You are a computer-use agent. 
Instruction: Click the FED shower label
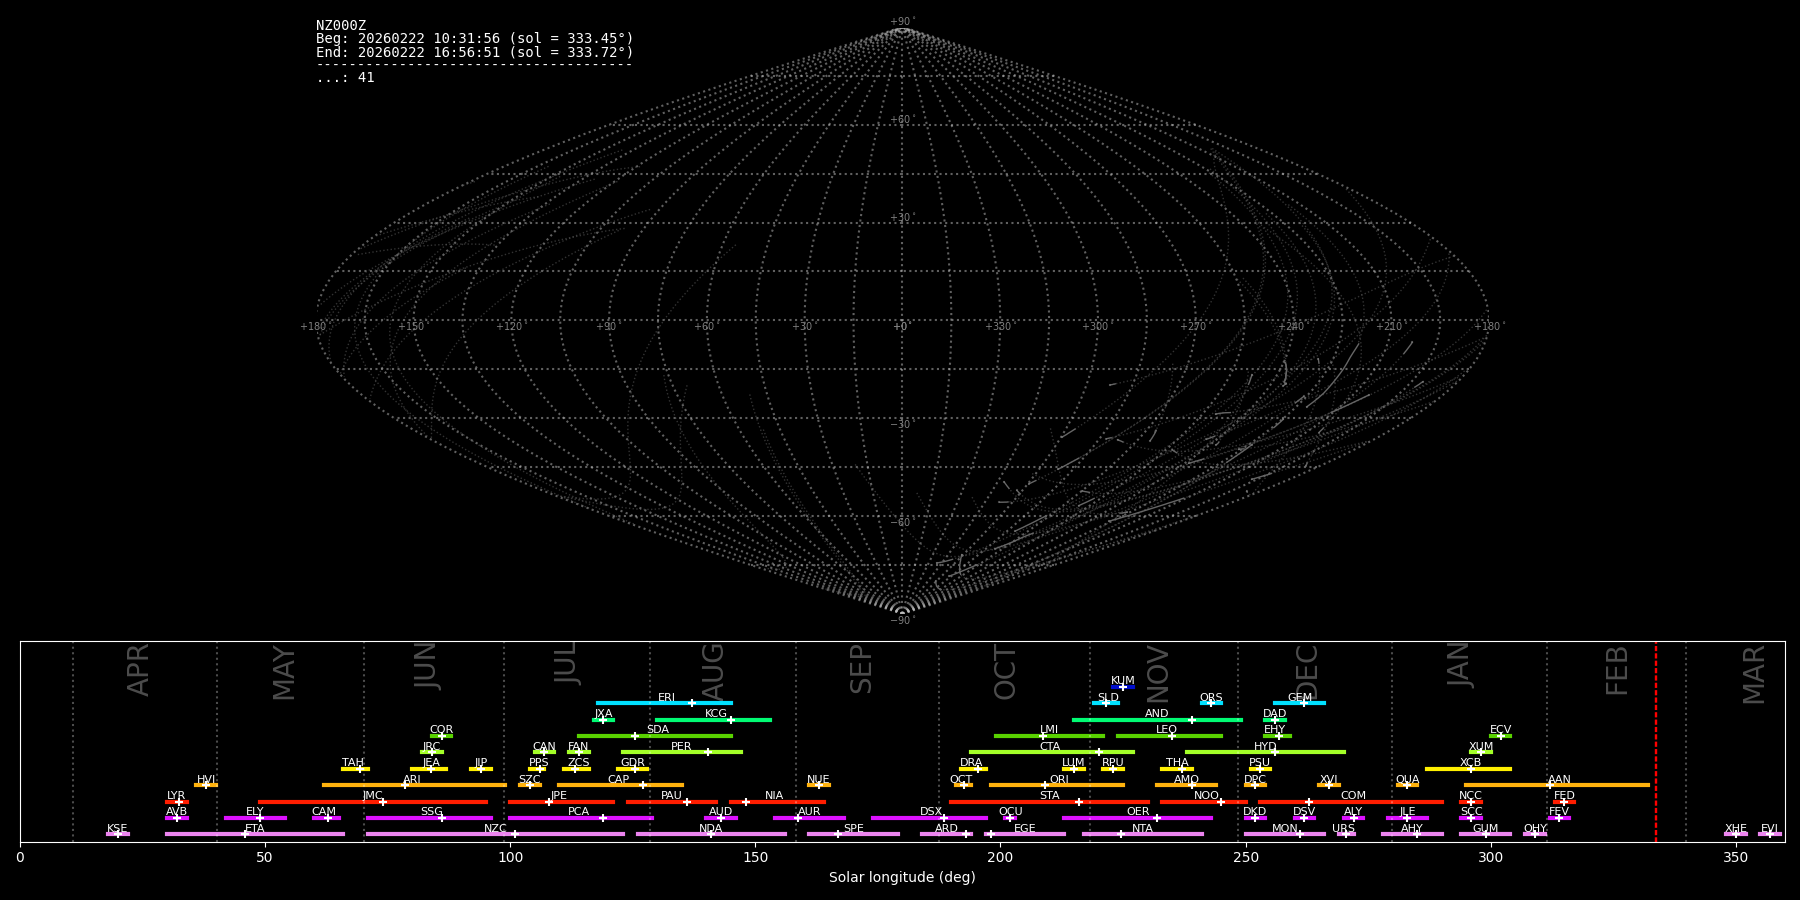[x=1564, y=796]
